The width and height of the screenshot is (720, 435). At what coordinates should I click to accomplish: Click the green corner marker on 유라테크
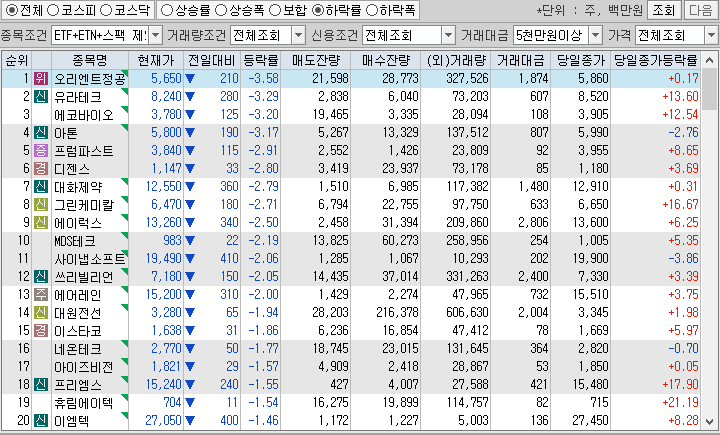(x=124, y=91)
